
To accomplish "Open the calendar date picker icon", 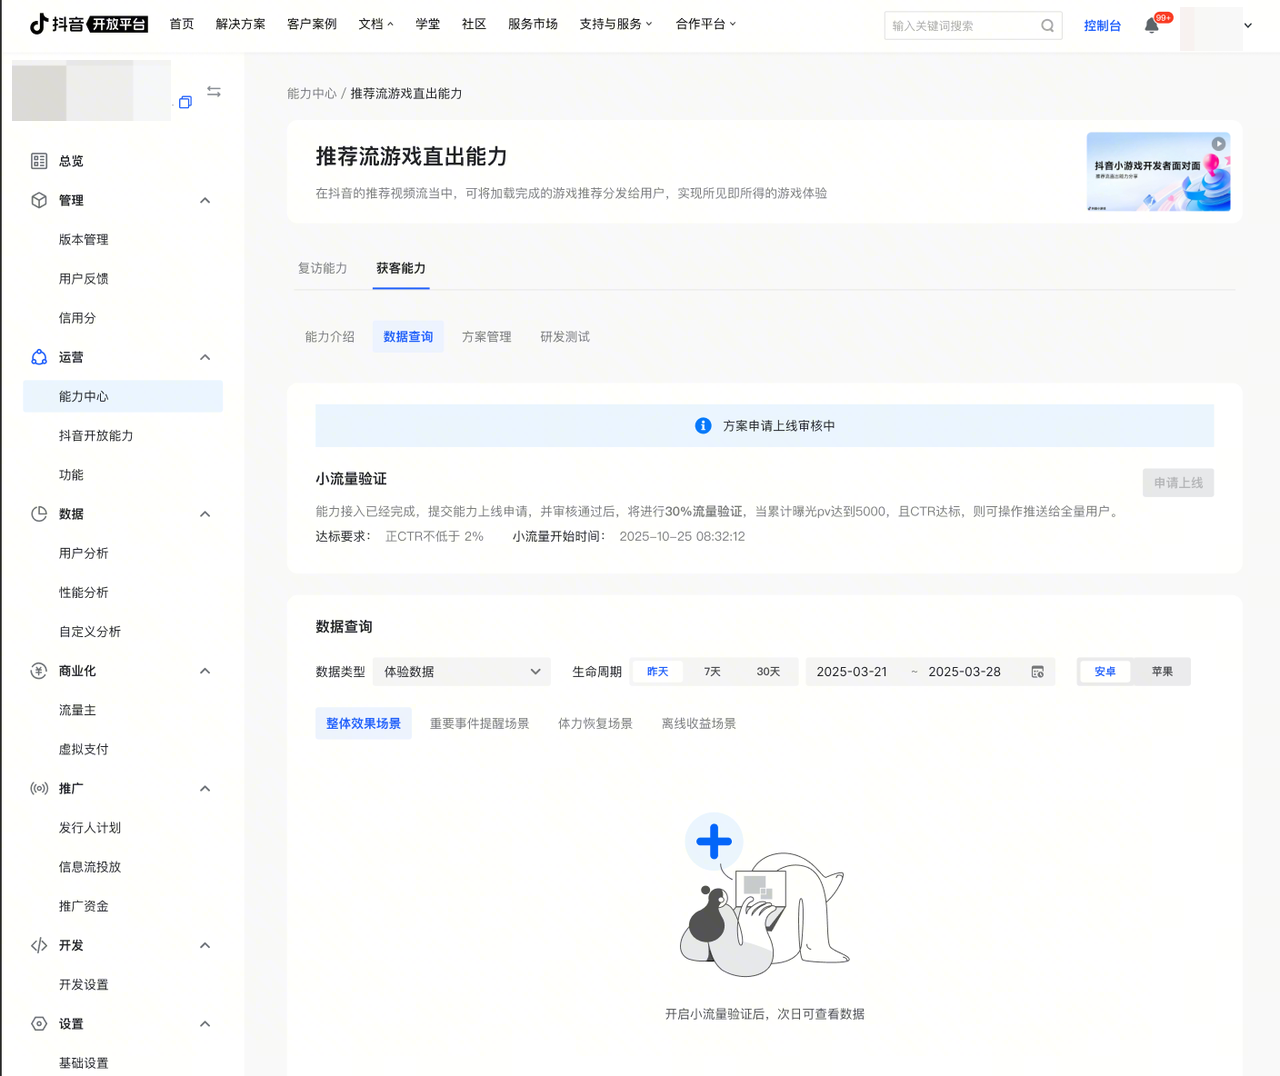I will 1037,672.
